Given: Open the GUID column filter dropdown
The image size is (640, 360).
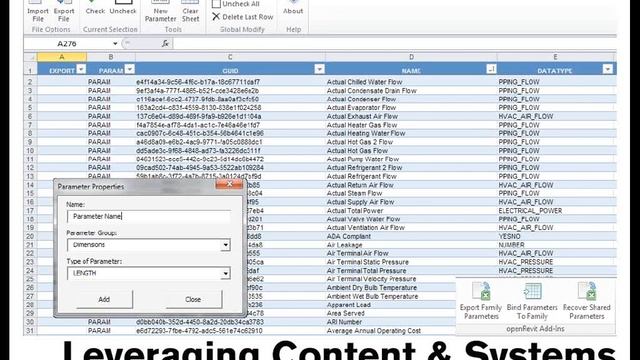Looking at the screenshot, I should click(319, 69).
